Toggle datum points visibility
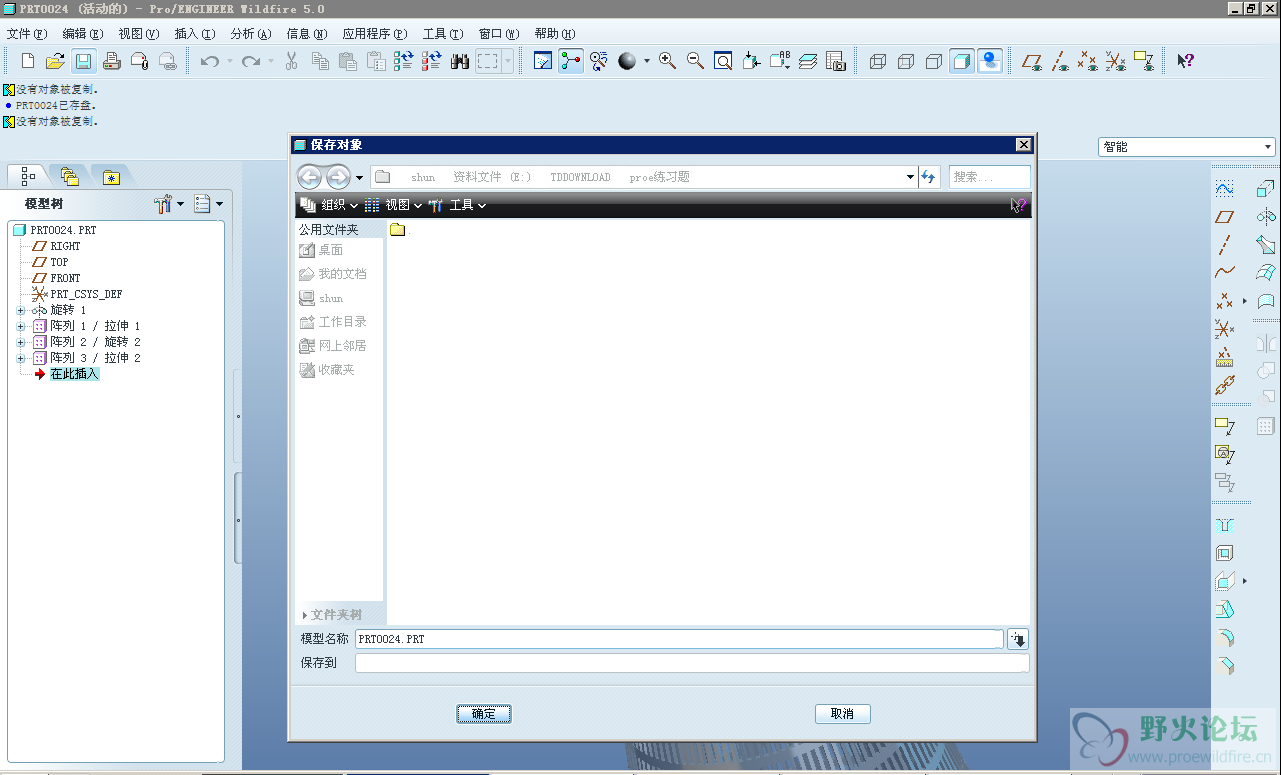 [1088, 61]
